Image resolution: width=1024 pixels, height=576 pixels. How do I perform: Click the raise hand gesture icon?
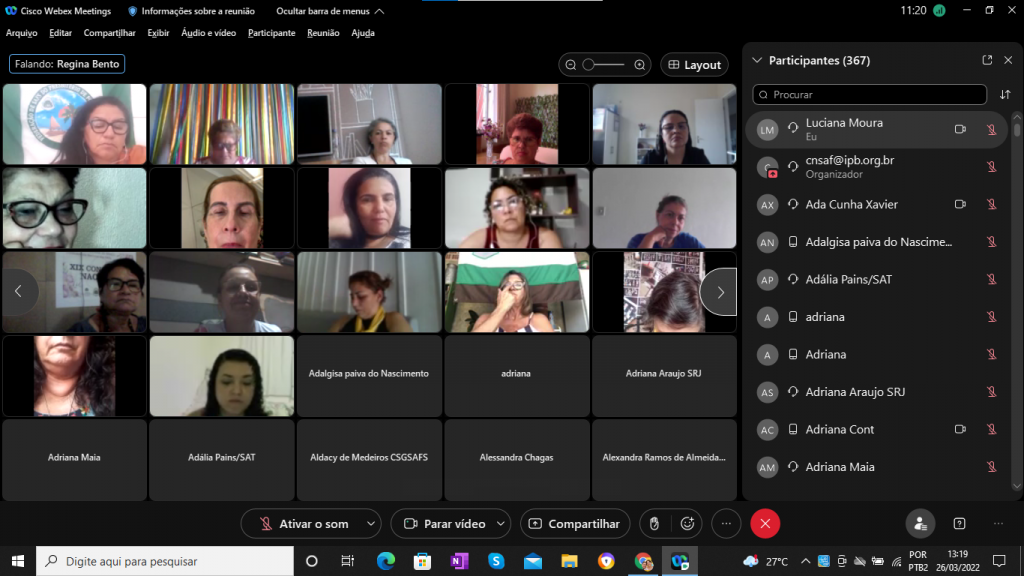(x=654, y=523)
